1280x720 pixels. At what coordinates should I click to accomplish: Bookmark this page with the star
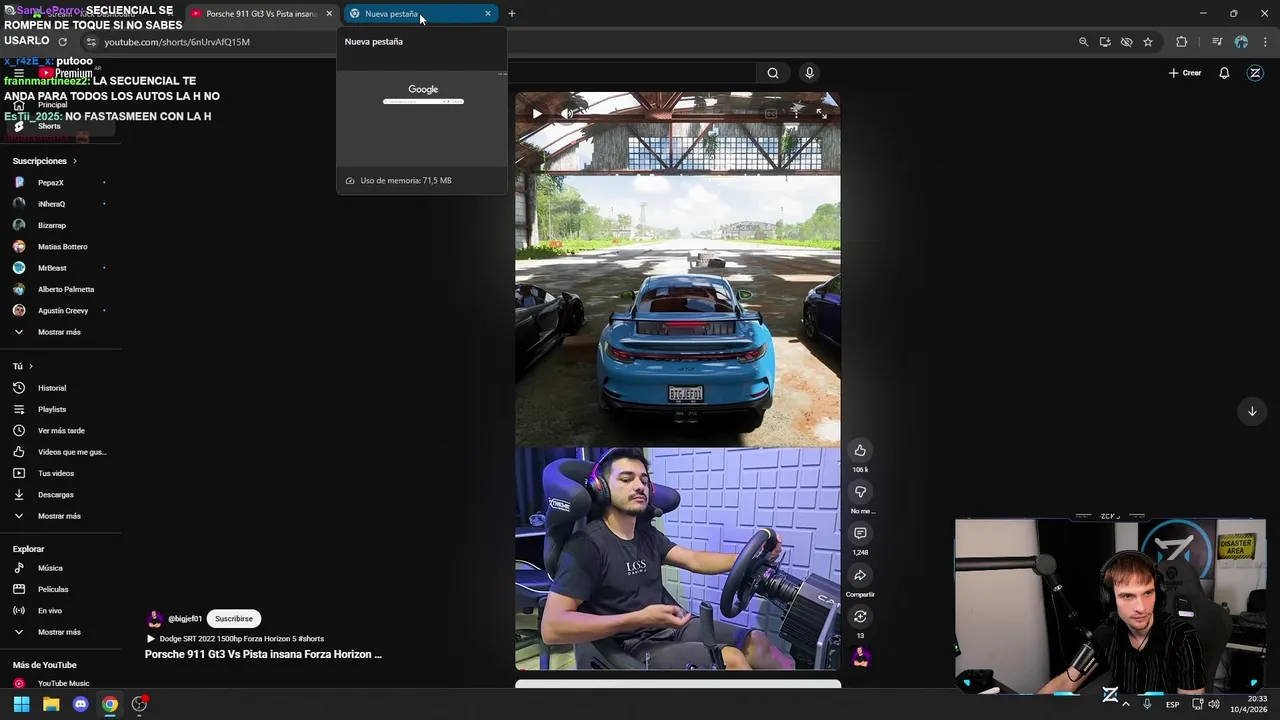[x=1148, y=42]
